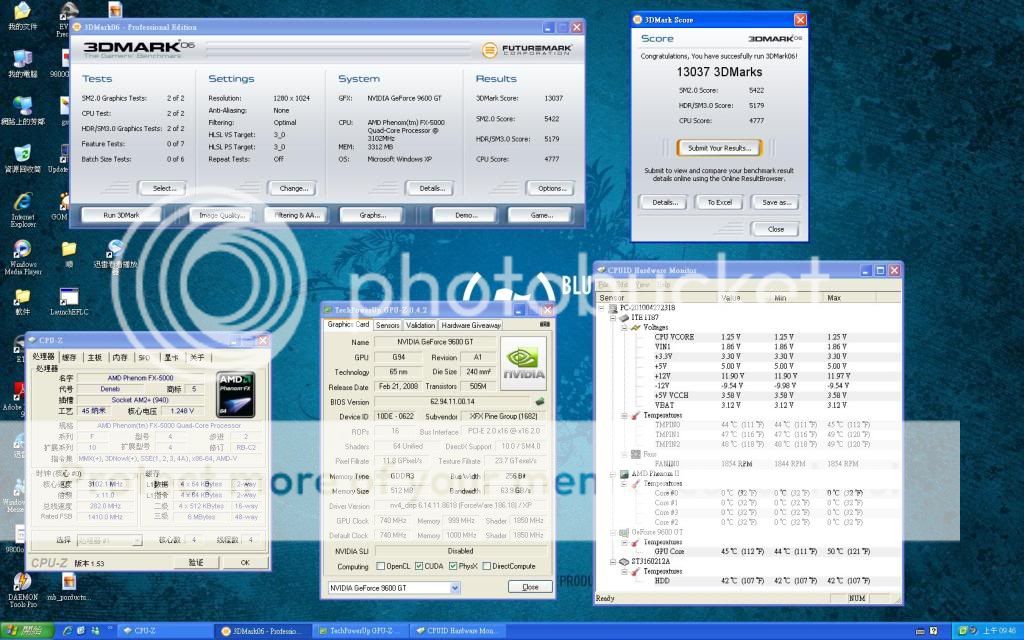Open the 網路上的芳鄰 network icon
Screen dimensions: 1024x640
tap(22, 111)
